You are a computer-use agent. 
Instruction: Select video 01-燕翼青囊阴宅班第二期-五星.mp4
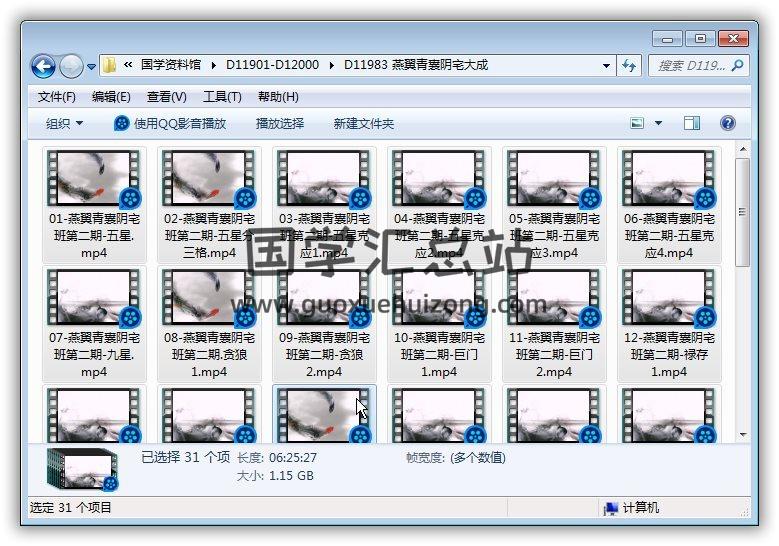click(x=94, y=205)
